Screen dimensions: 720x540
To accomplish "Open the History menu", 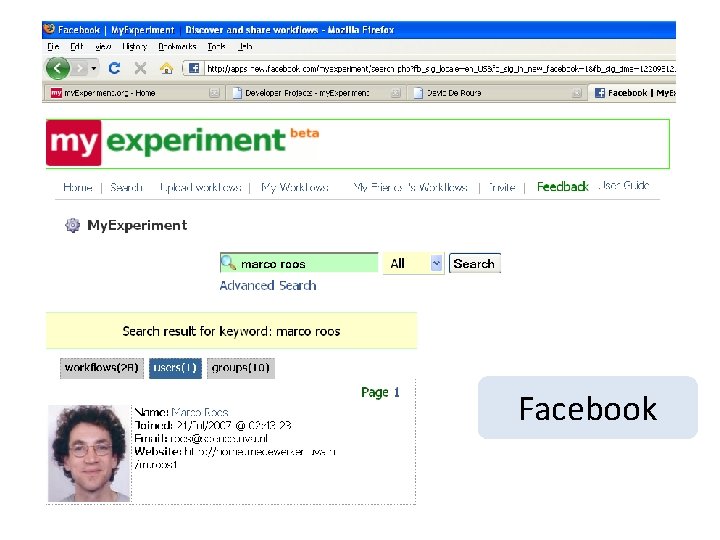I will tap(135, 46).
